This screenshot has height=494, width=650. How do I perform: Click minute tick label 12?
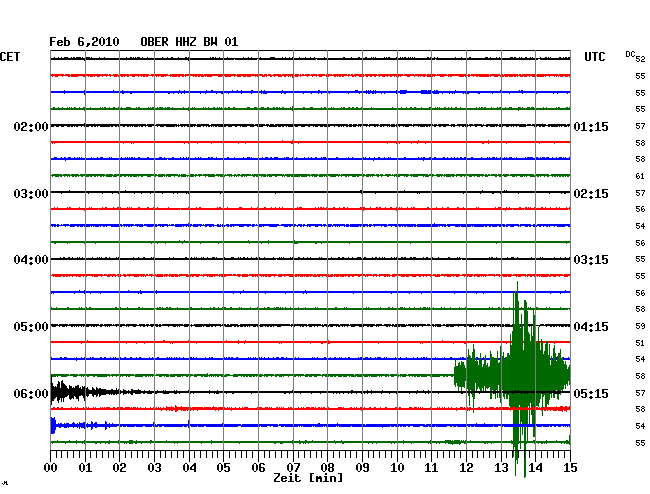[x=466, y=468]
